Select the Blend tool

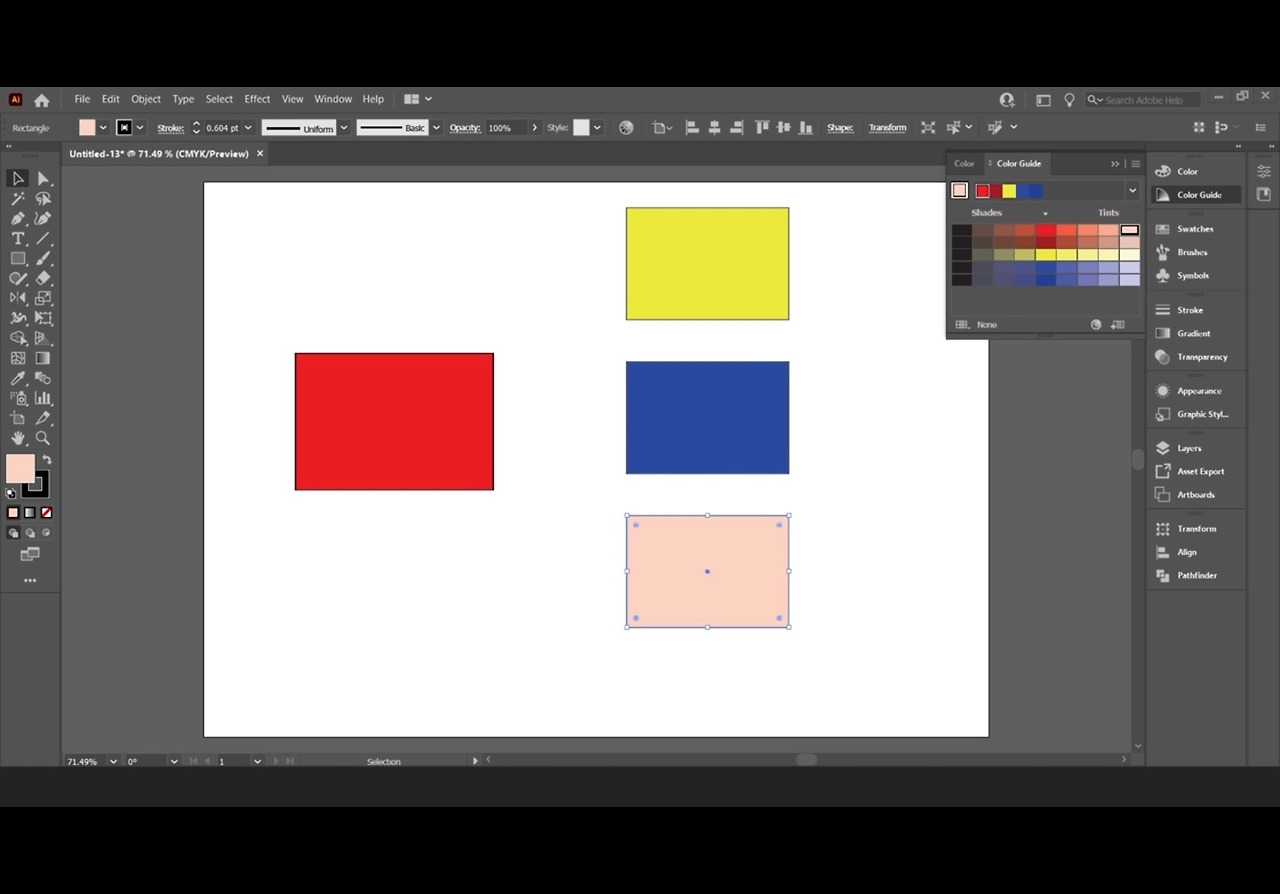point(43,378)
